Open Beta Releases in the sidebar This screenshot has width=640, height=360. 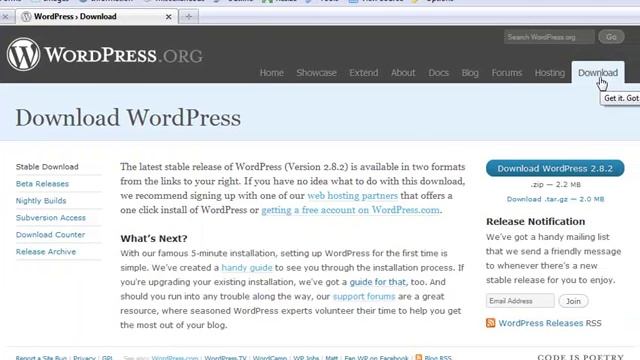(x=42, y=184)
